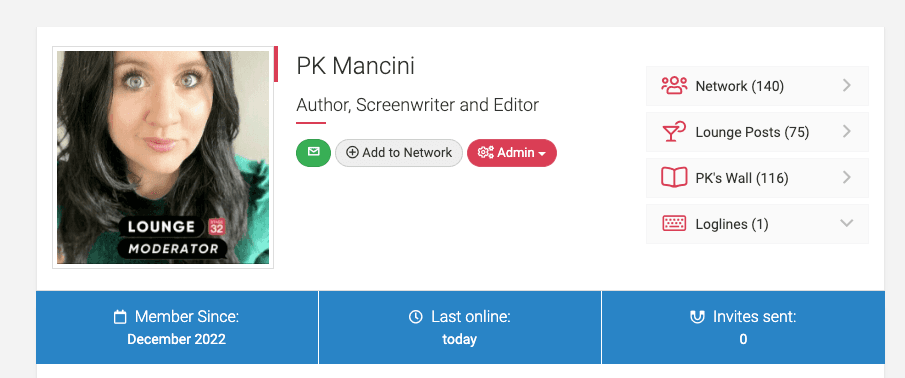The width and height of the screenshot is (905, 378).
Task: Open PK's Wall via right chevron
Action: pyautogui.click(x=847, y=177)
